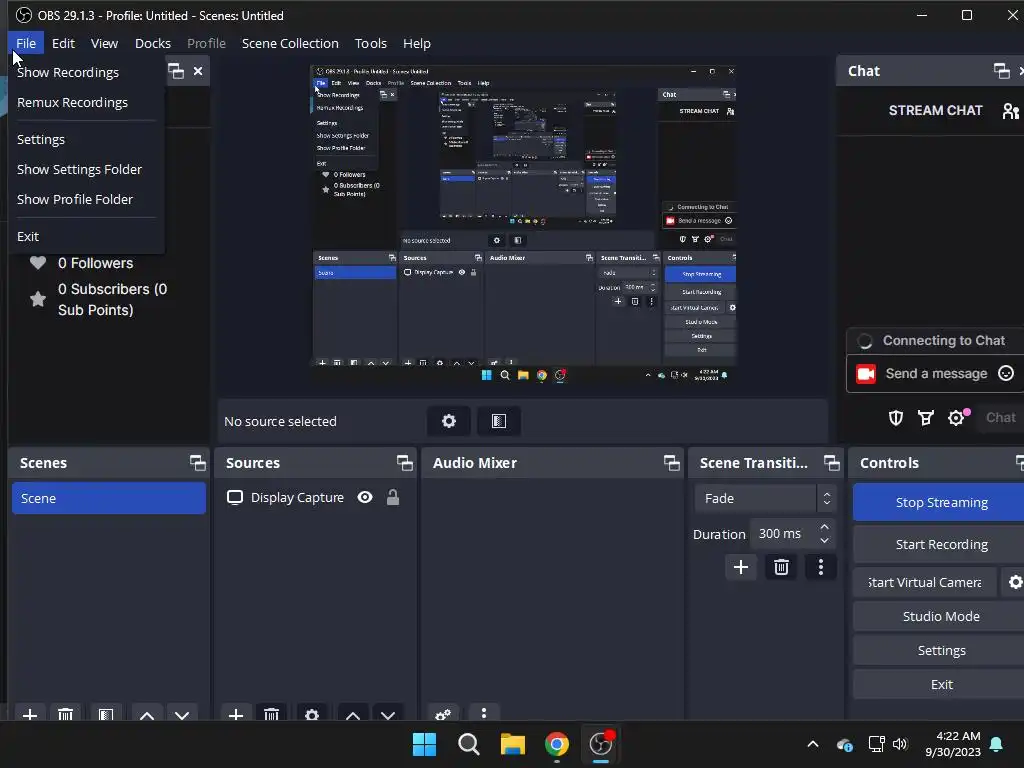Open the View menu

click(x=104, y=43)
